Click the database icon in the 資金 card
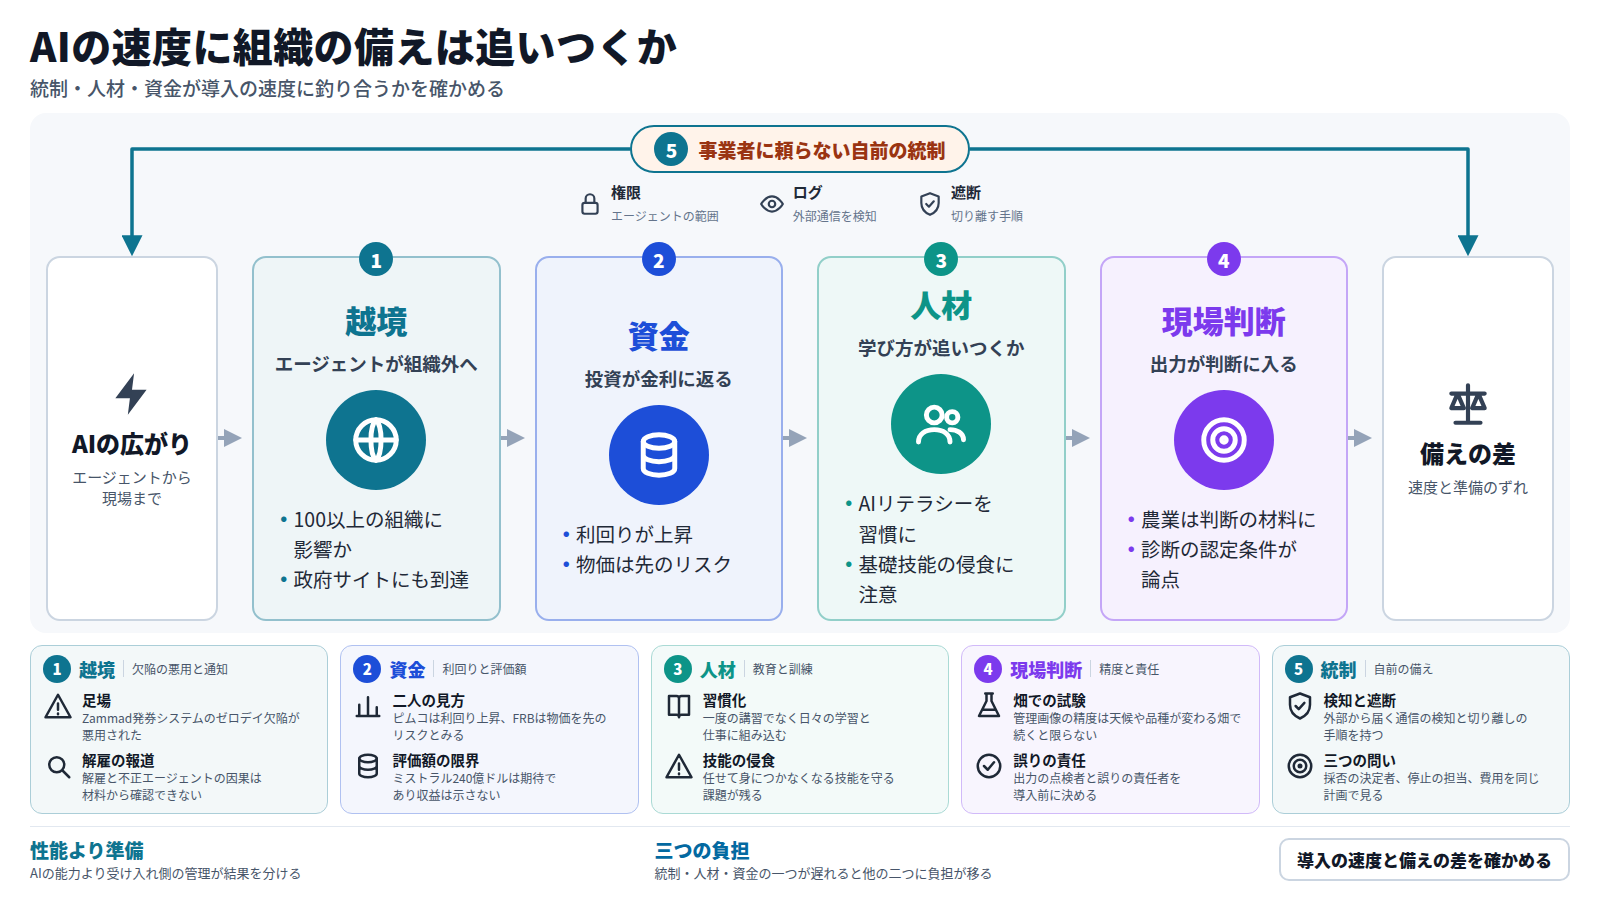 (x=659, y=455)
